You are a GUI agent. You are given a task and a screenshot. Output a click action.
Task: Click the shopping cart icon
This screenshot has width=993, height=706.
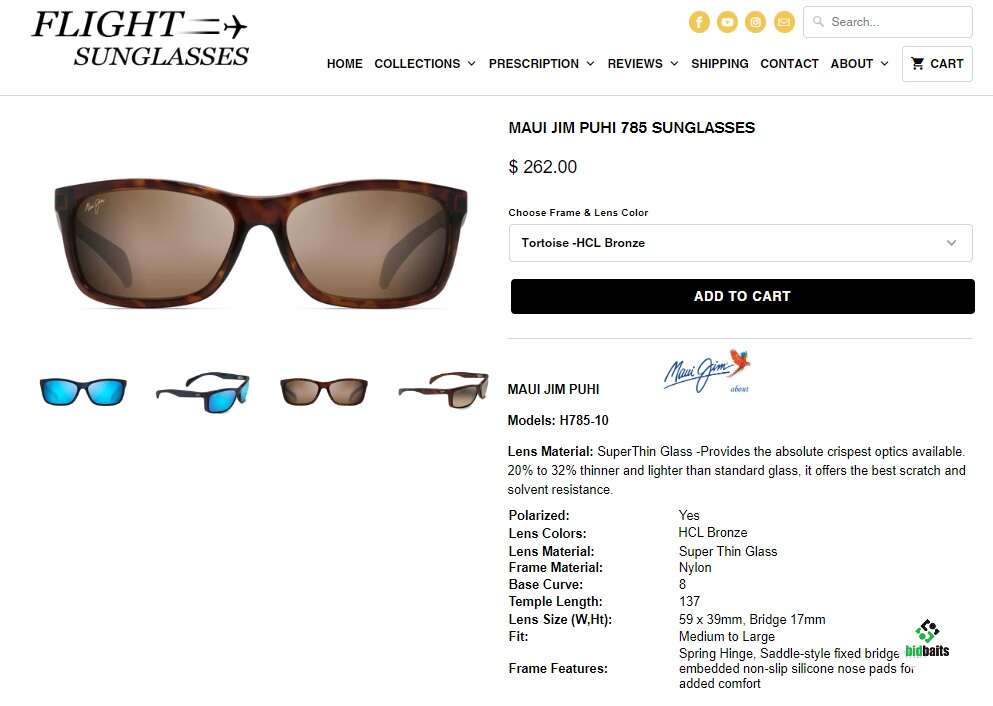(x=917, y=63)
